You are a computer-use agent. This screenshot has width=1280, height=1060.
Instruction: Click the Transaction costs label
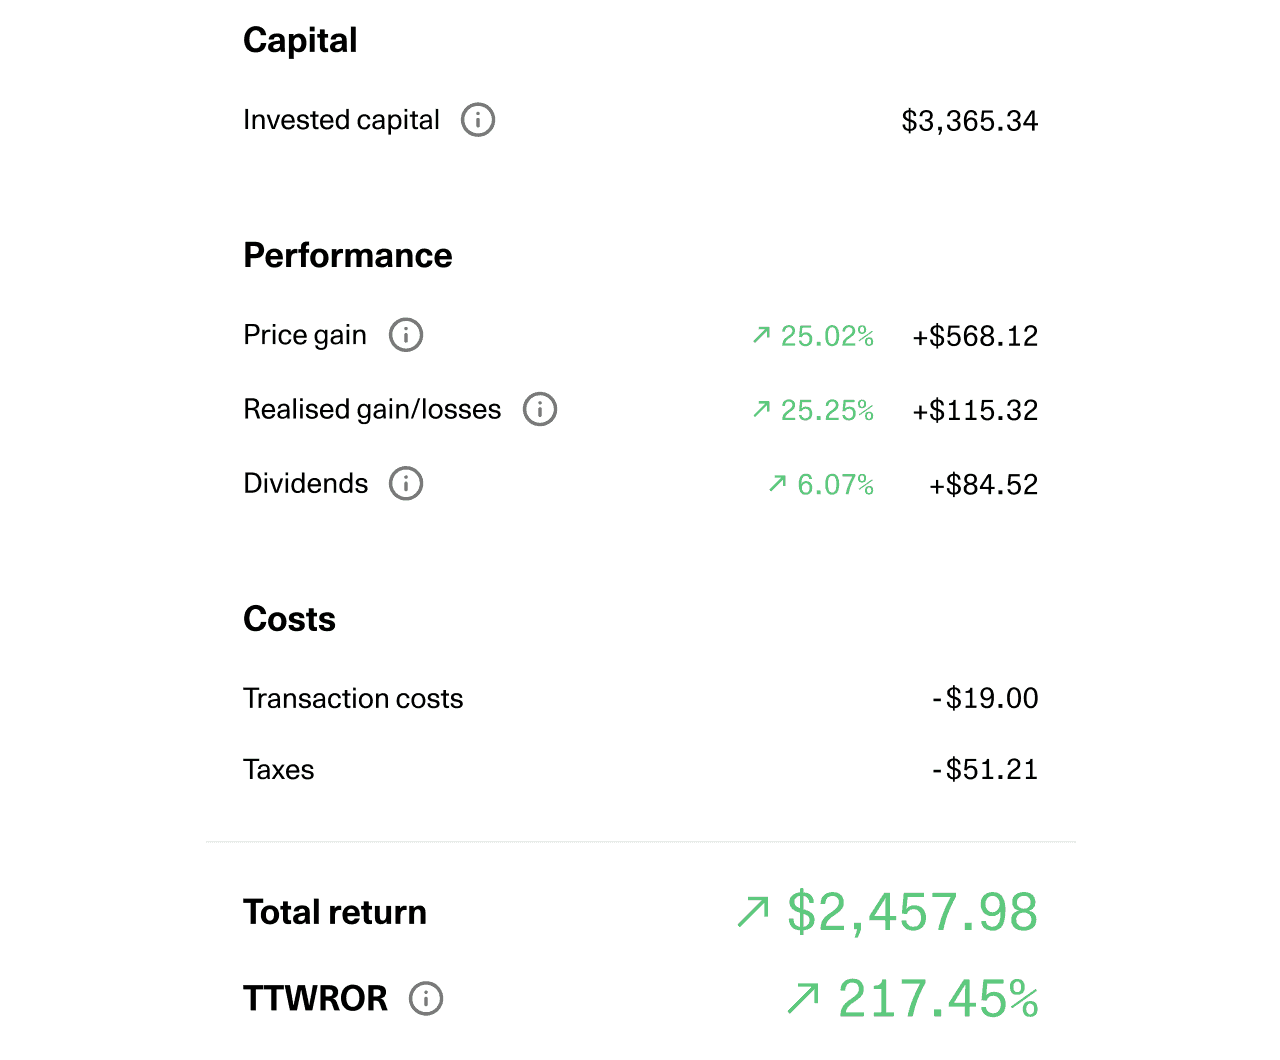[353, 698]
